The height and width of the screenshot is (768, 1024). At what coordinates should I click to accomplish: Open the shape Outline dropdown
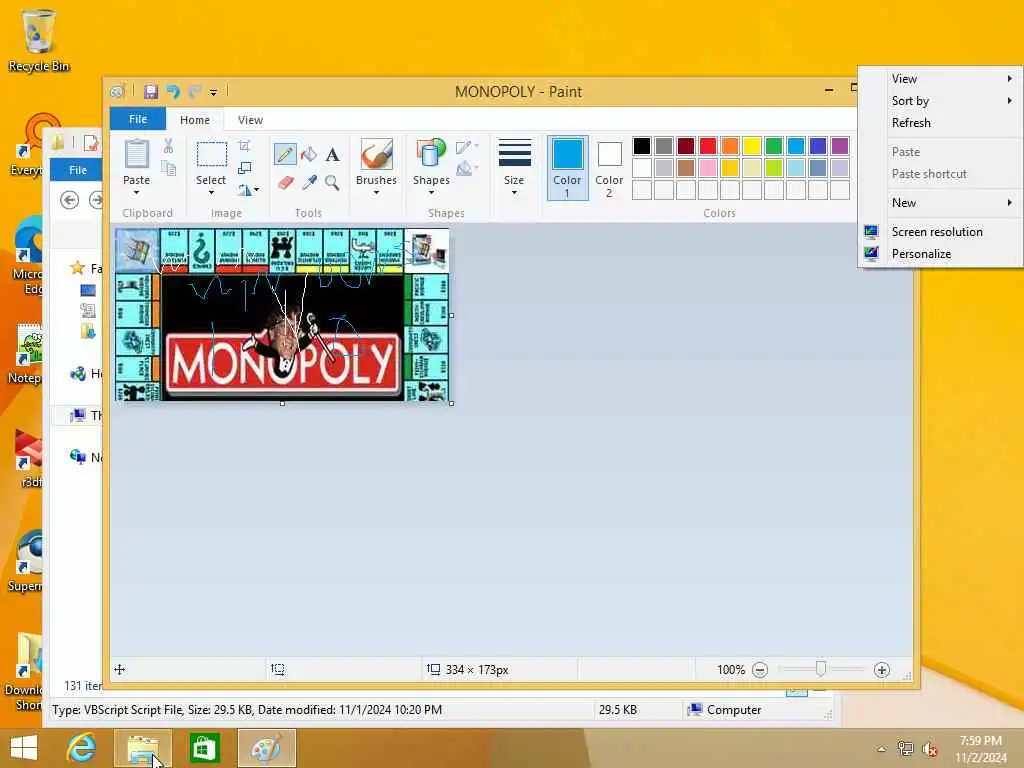[467, 147]
